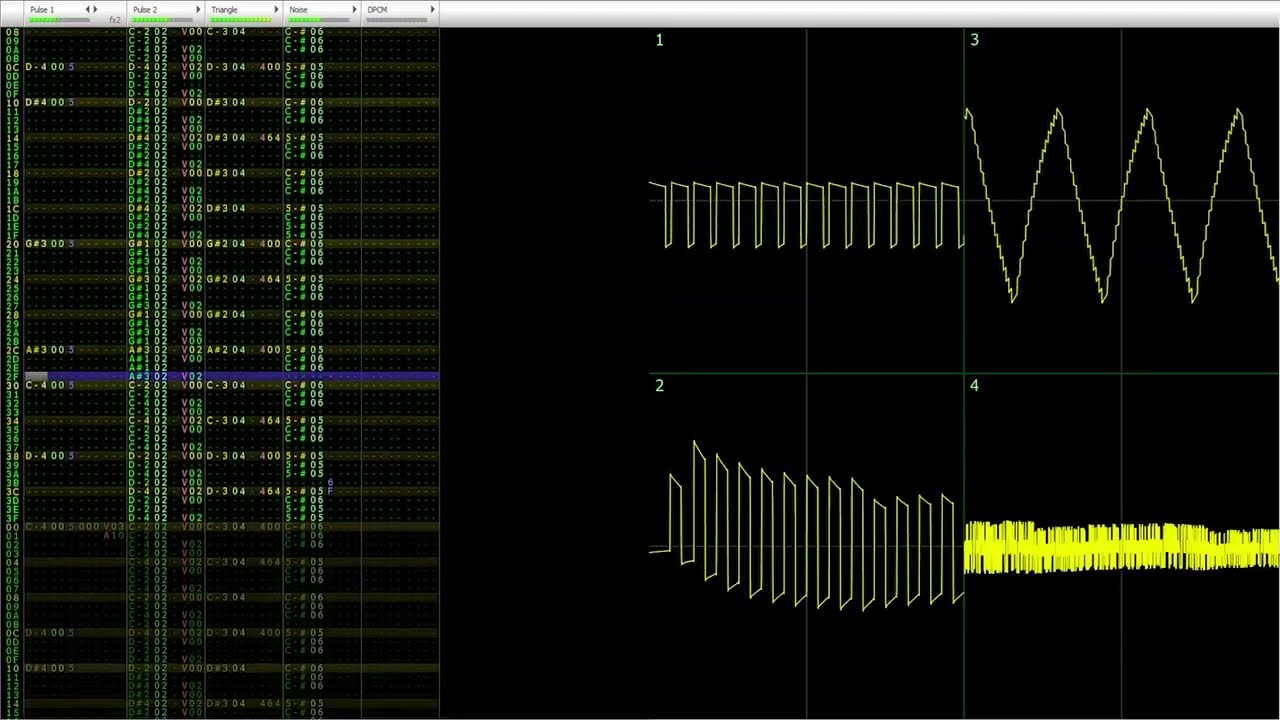Click row number 3C in pattern editor
Screen dimensions: 1280x720
click(x=13, y=491)
